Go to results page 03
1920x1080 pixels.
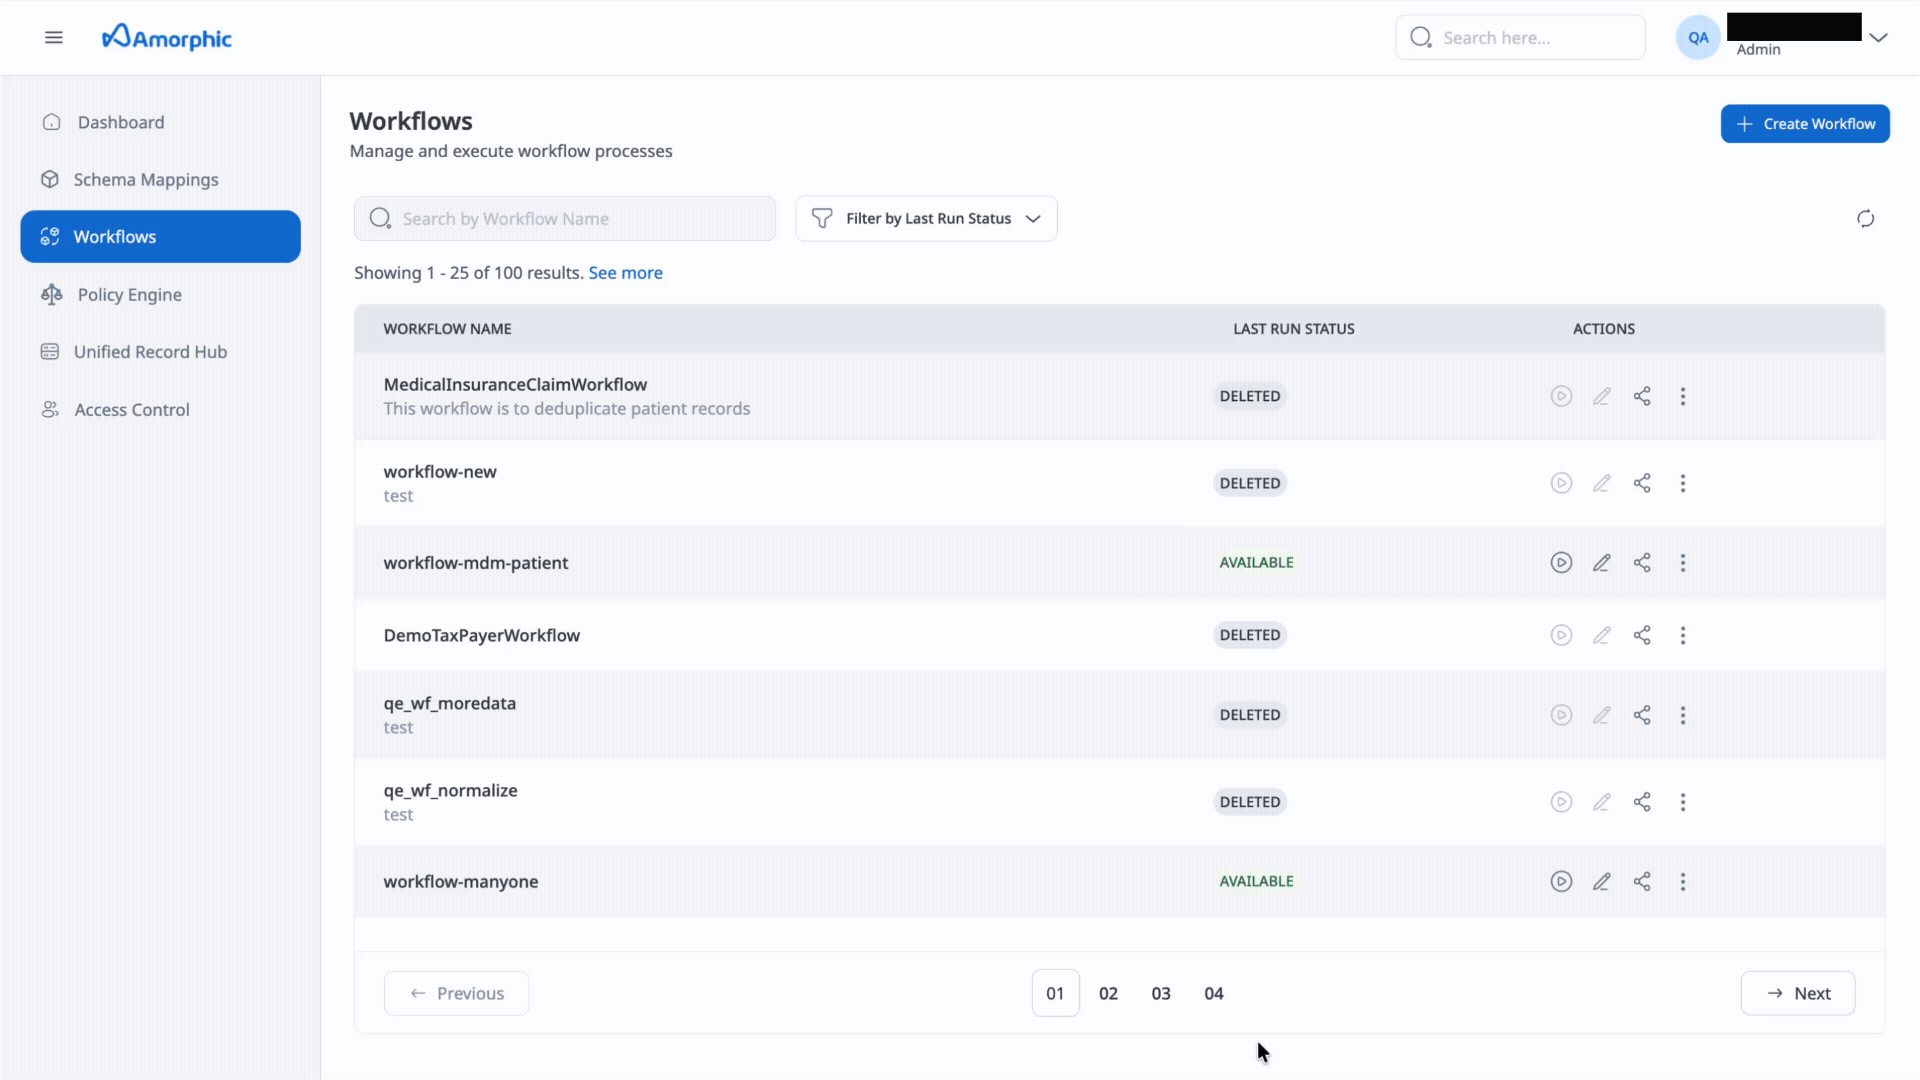coord(1161,993)
